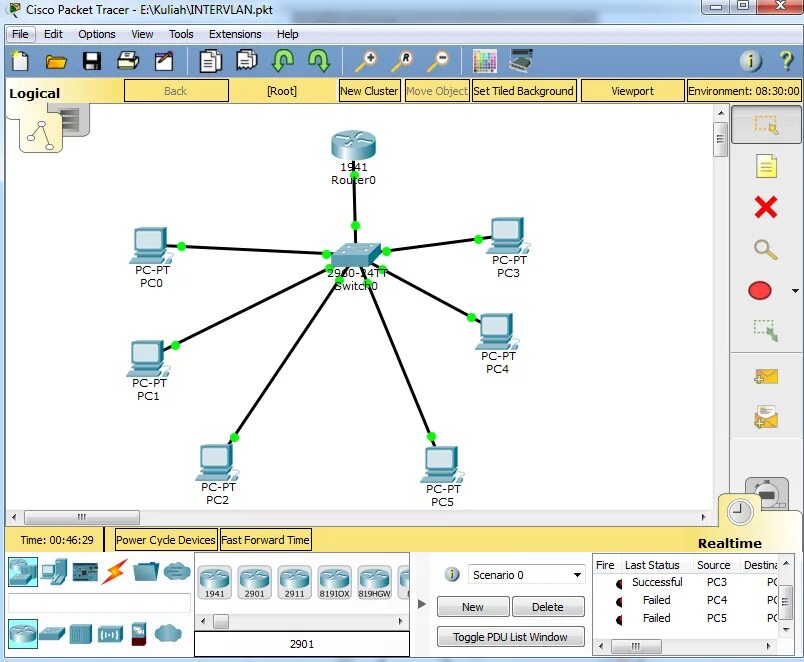Pick the 1941 router in device list
Screen dimensions: 804x662
point(214,582)
